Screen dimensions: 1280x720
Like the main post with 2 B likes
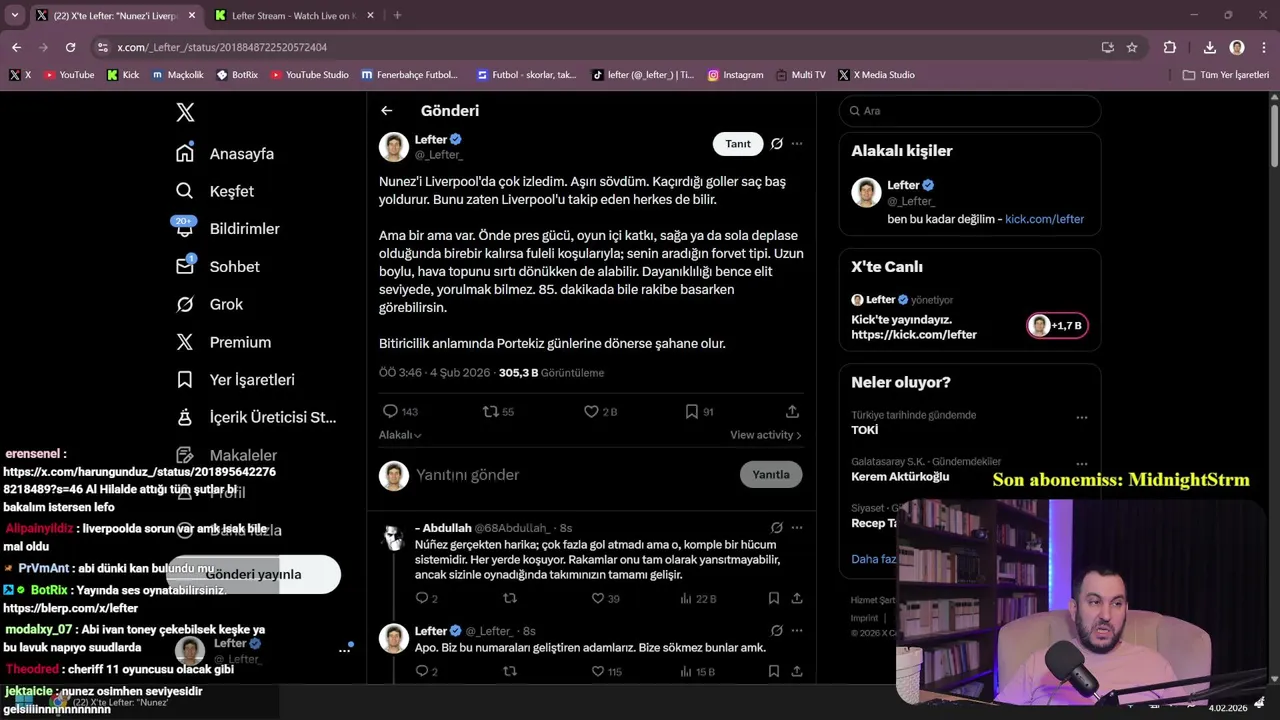coord(600,411)
